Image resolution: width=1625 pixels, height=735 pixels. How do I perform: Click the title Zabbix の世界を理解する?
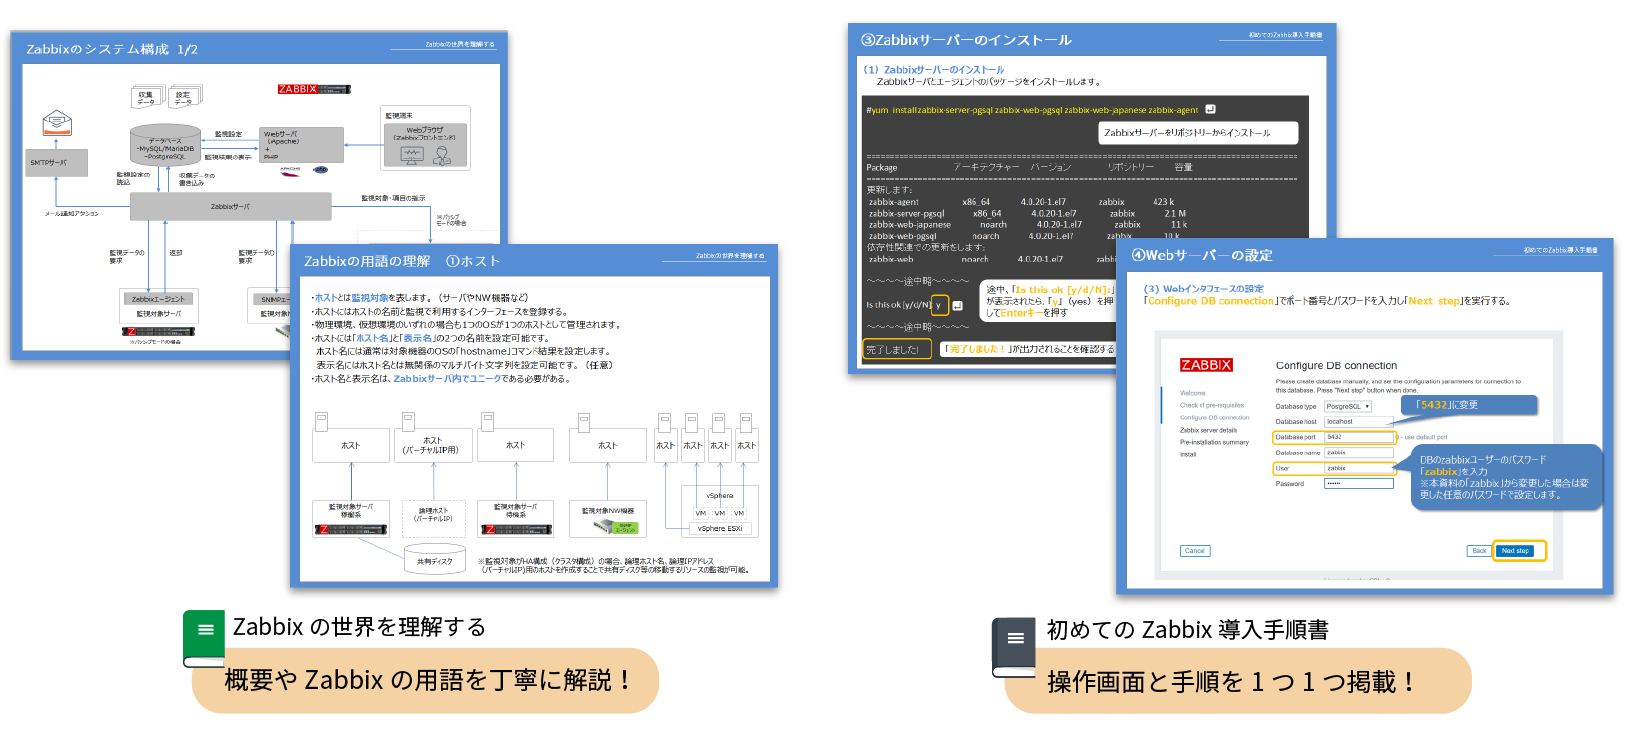[x=359, y=627]
